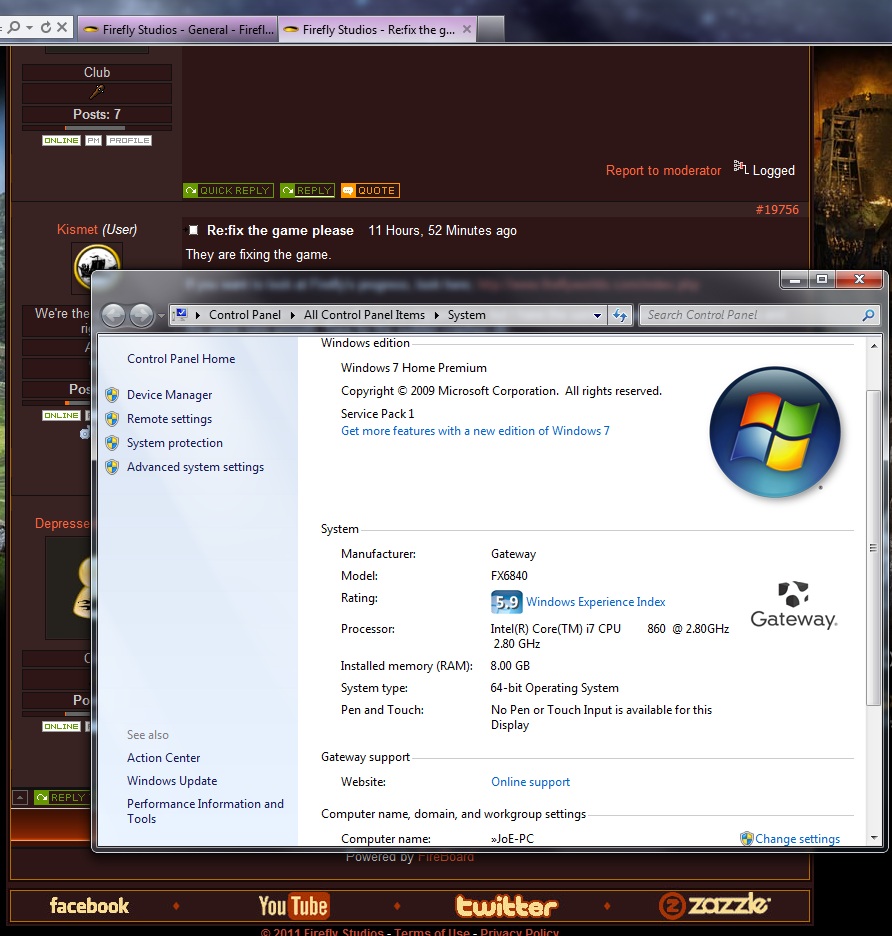Click the Club rank weapon icon

(x=97, y=91)
